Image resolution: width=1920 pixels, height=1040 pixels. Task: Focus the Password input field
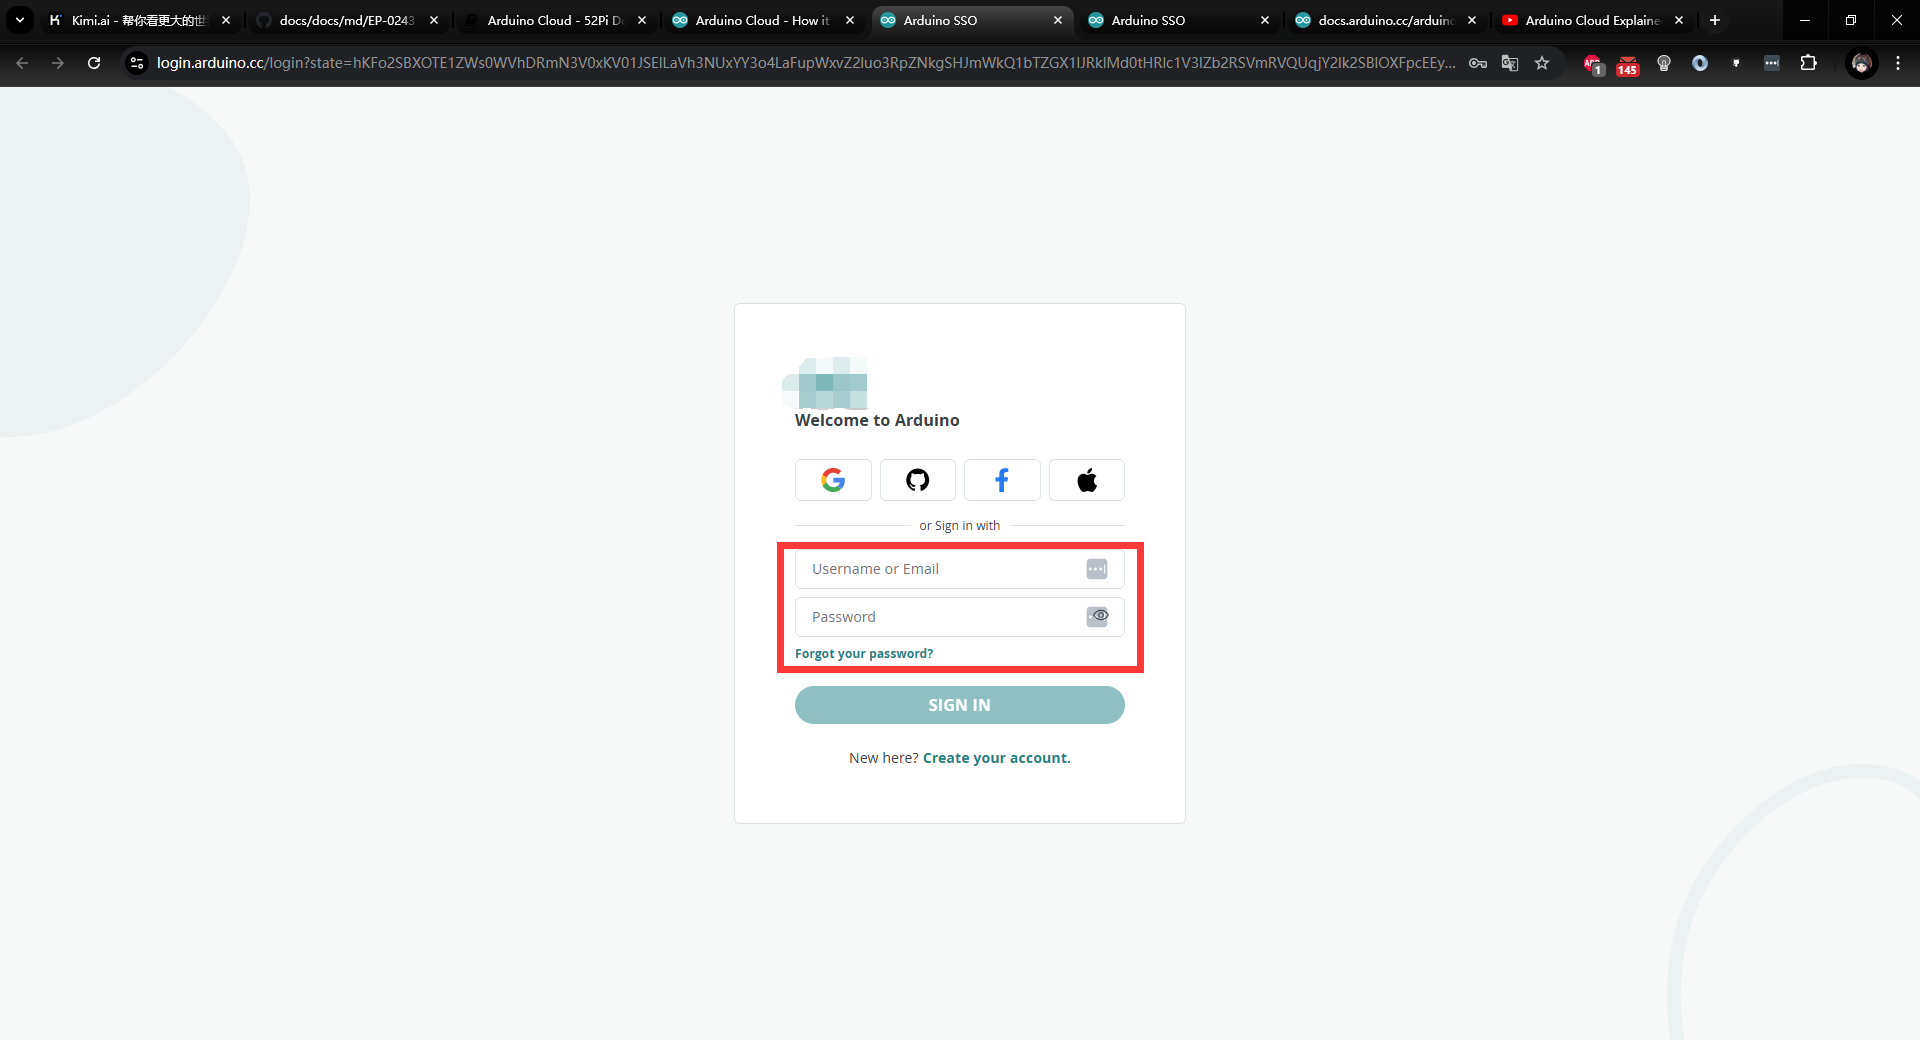tap(960, 617)
